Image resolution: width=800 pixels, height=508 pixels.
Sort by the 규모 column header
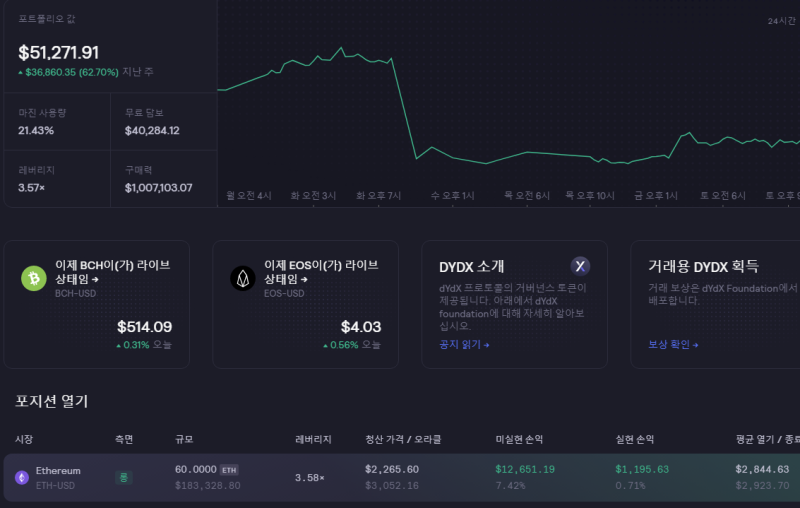click(184, 439)
